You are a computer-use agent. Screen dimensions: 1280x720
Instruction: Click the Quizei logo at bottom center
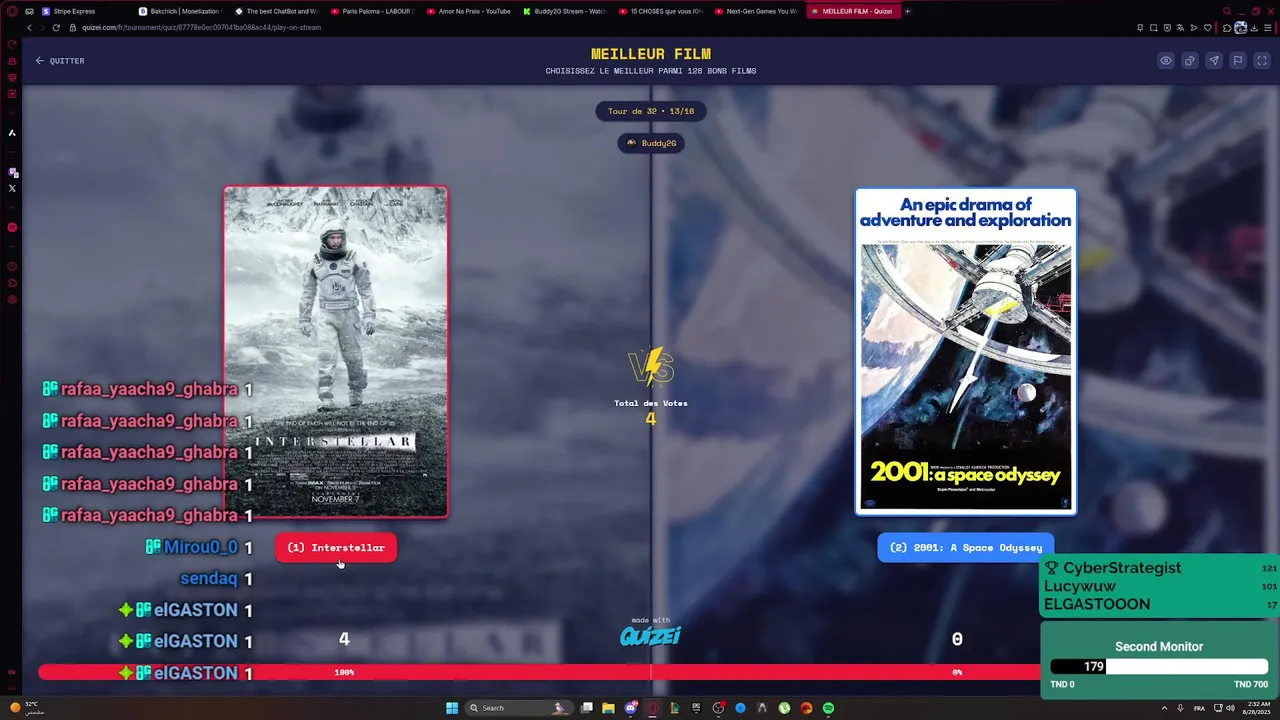pyautogui.click(x=650, y=636)
